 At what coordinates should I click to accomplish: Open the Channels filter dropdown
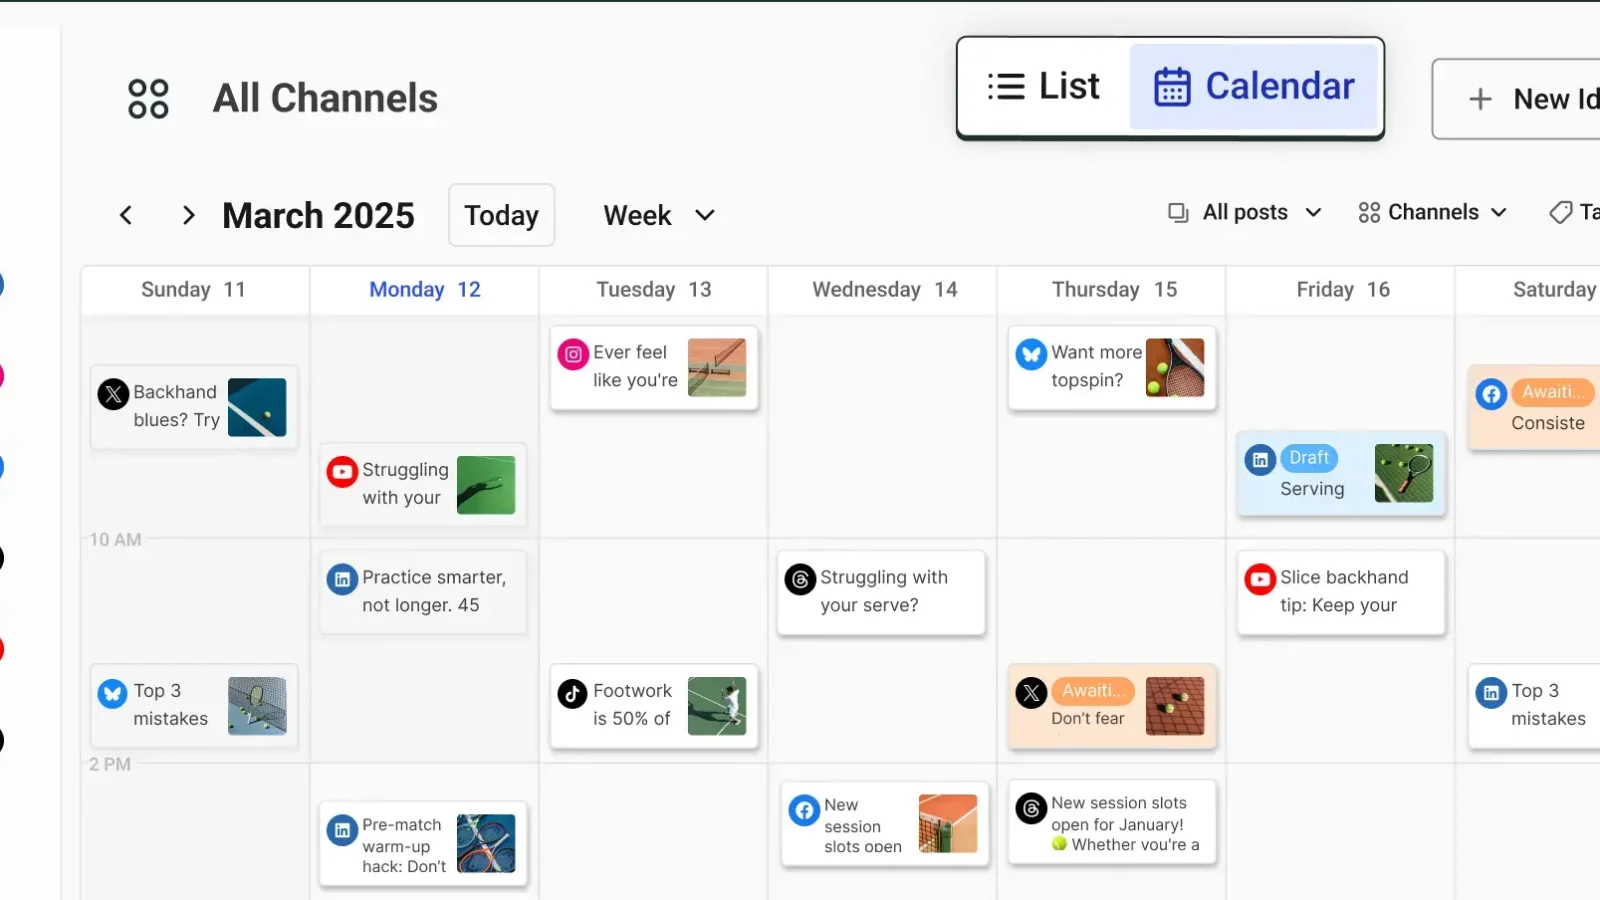click(x=1432, y=212)
